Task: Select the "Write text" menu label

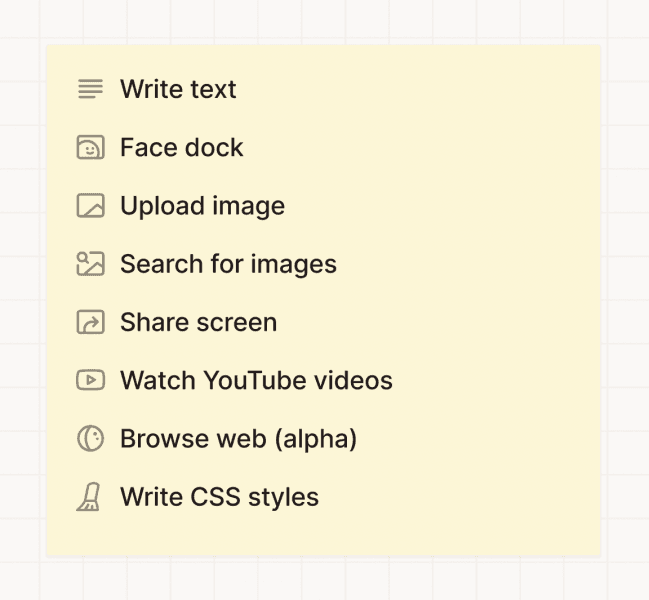Action: (178, 89)
